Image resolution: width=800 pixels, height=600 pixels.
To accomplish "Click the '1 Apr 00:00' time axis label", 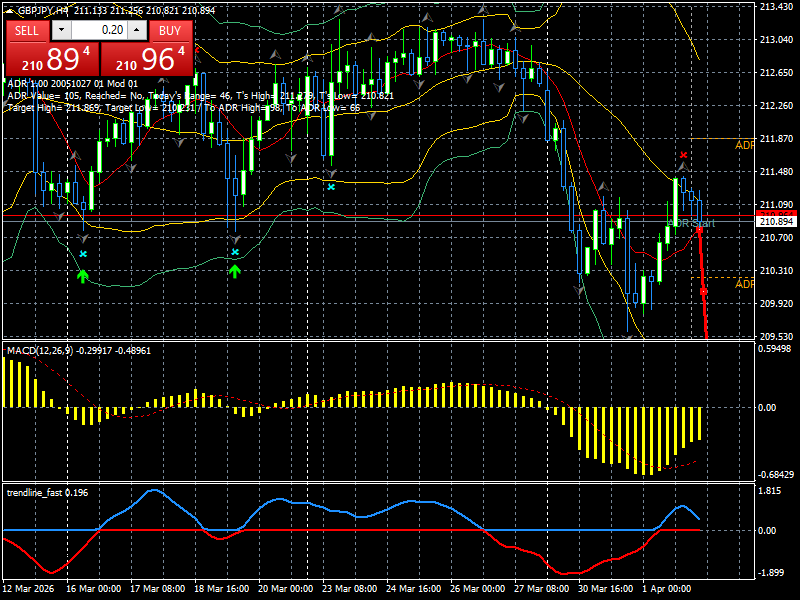I will coord(667,589).
